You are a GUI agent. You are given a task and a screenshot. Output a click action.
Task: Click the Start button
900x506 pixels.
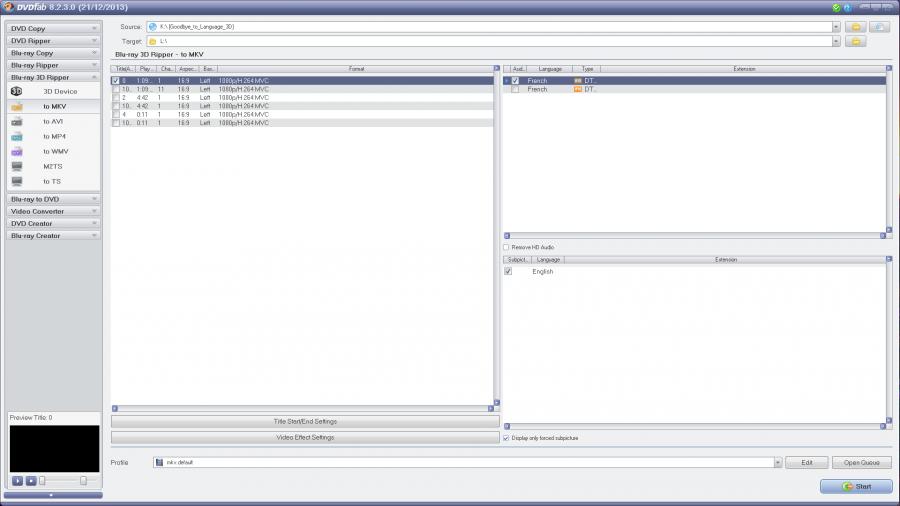tap(856, 486)
